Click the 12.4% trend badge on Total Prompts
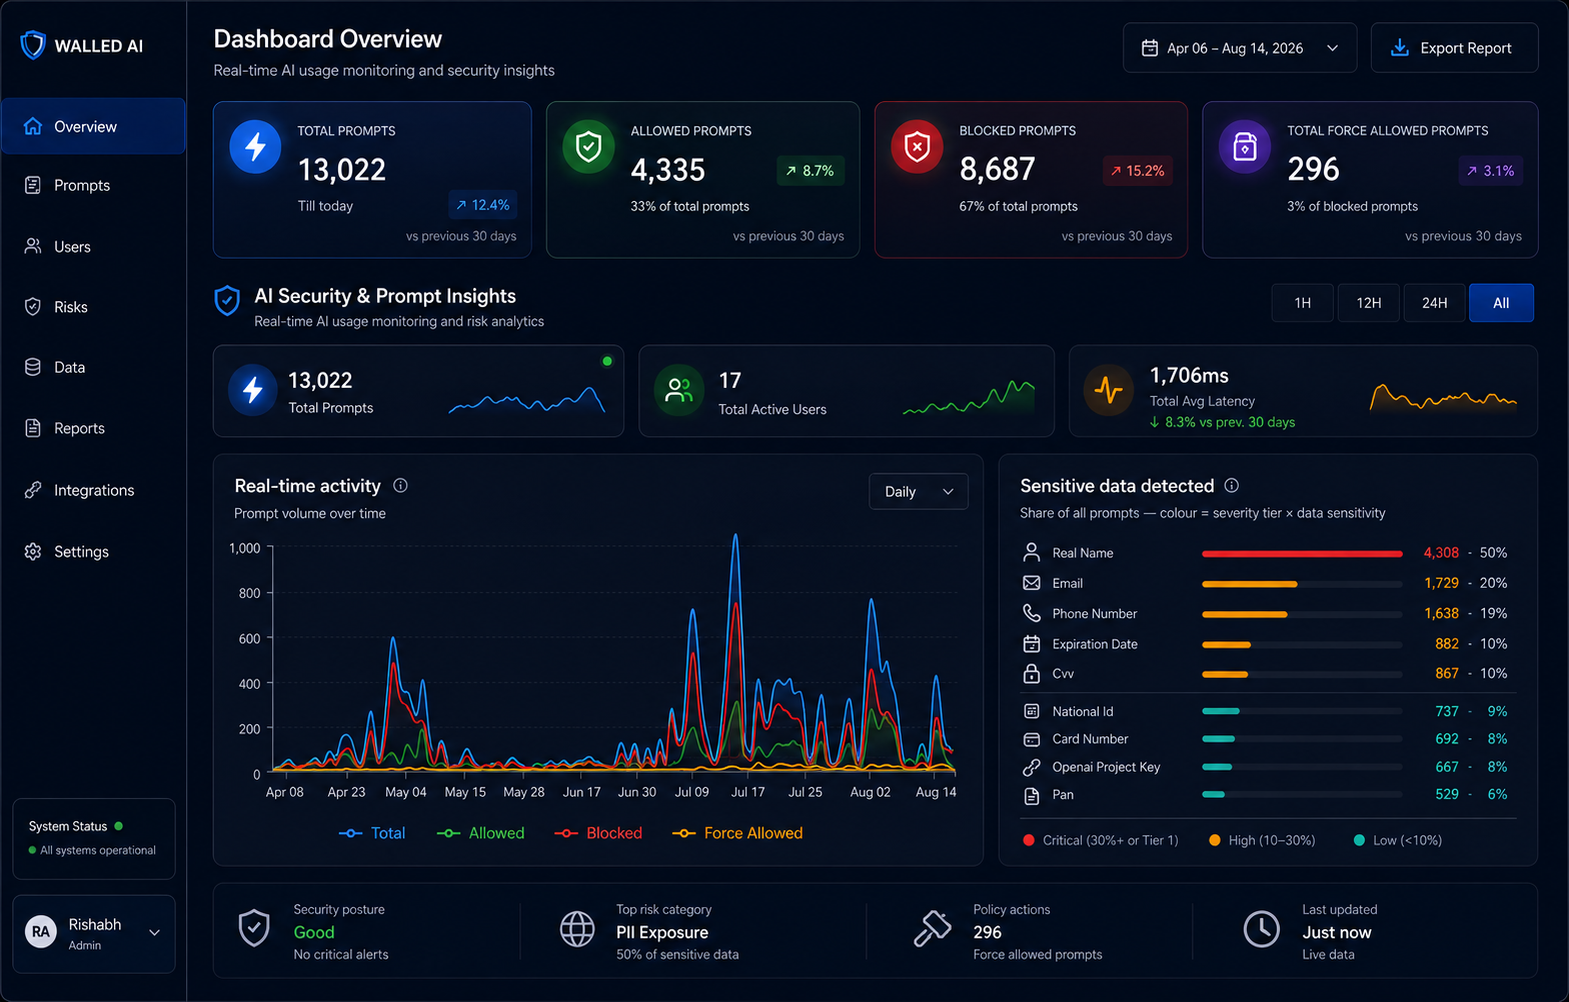The image size is (1569, 1002). click(483, 204)
